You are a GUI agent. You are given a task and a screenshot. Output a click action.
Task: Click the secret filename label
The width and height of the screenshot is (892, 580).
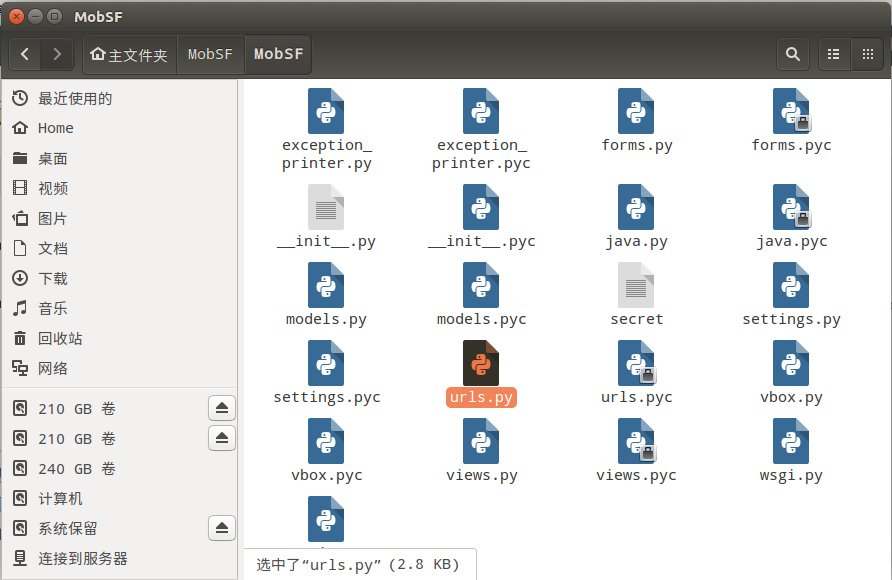(637, 319)
